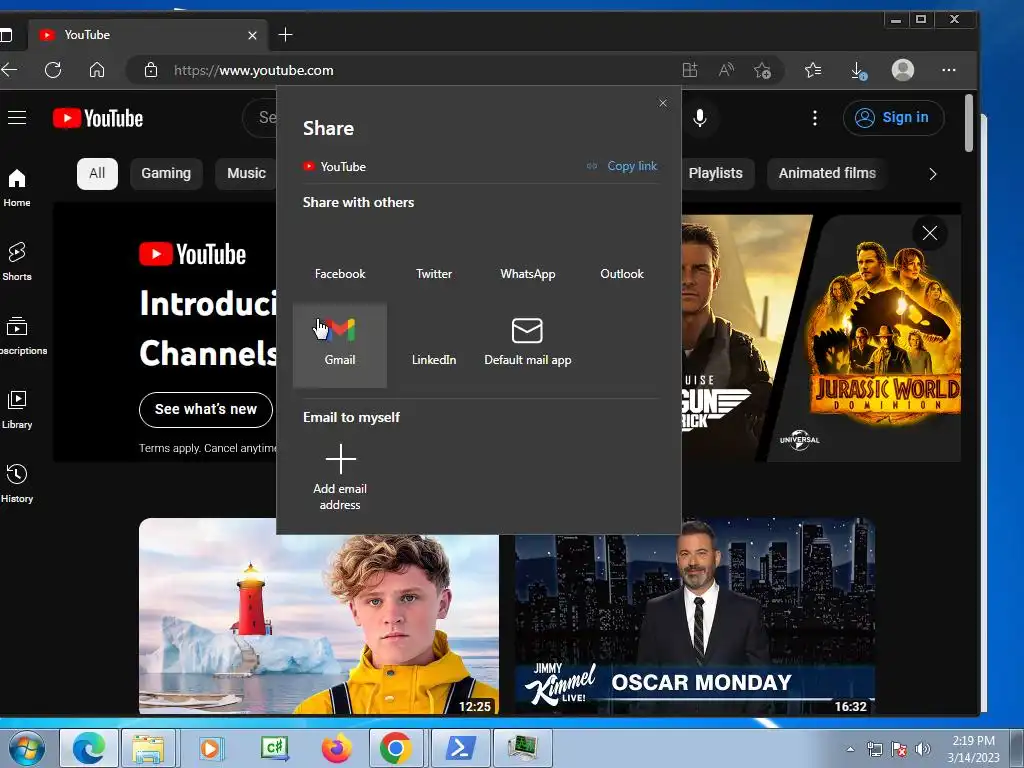This screenshot has width=1024, height=768.
Task: View site information lock icon
Action: pyautogui.click(x=151, y=70)
